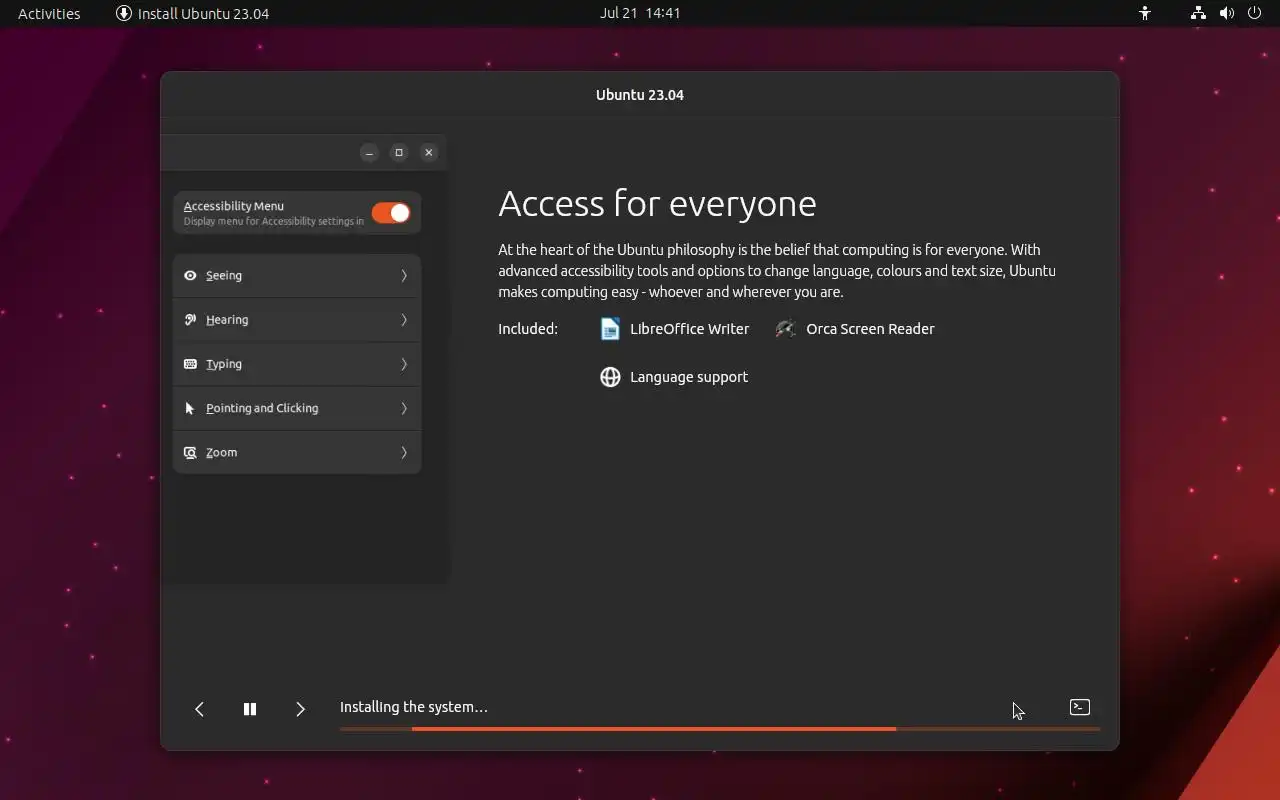Expand the Hearing row chevron
The height and width of the screenshot is (800, 1280).
(x=404, y=320)
